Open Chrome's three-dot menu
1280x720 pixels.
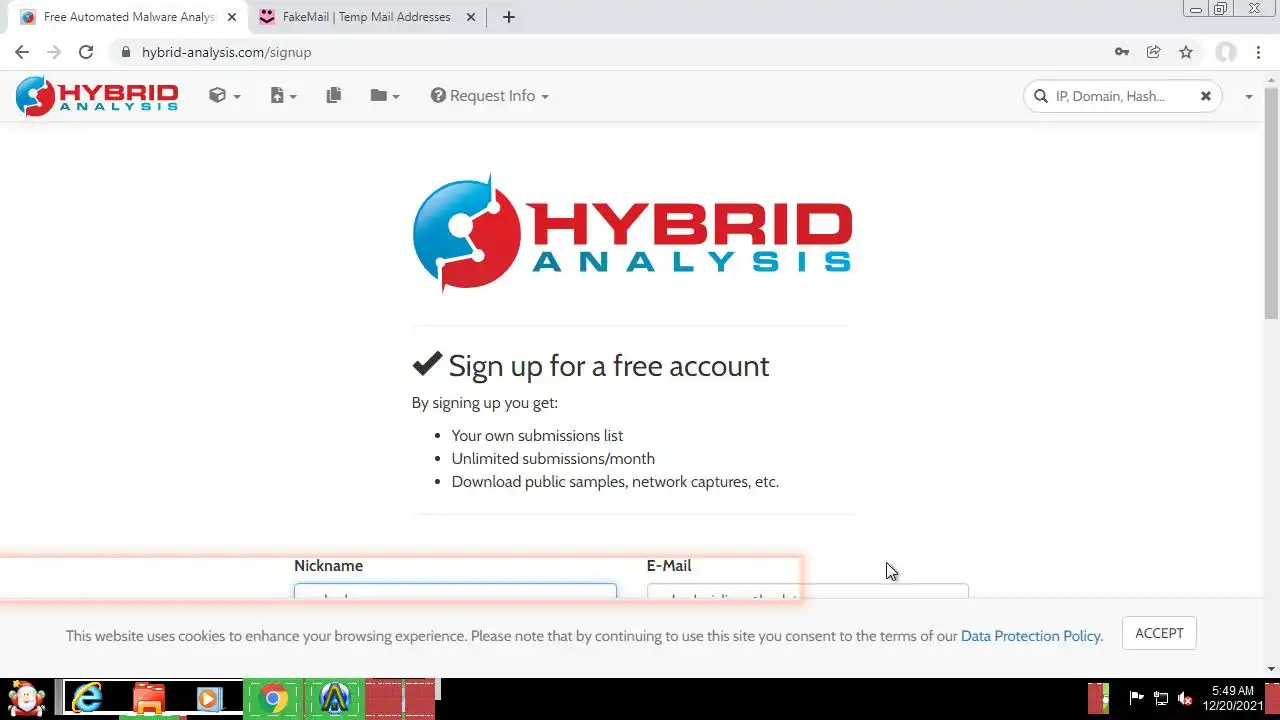(1258, 52)
